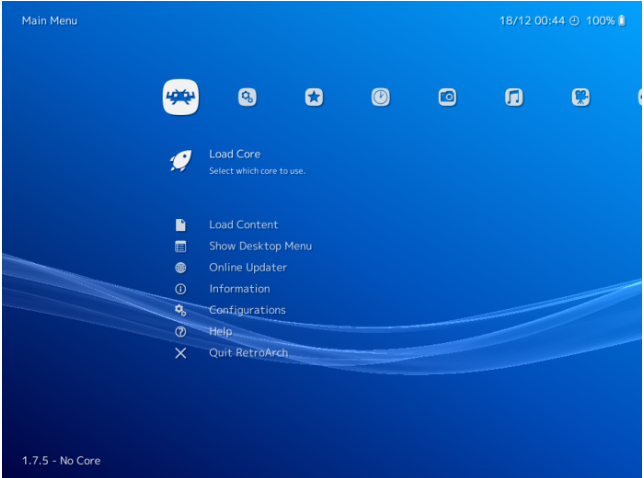Click the '1.7.5 - No Core' version text
This screenshot has width=644, height=478.
coord(61,461)
